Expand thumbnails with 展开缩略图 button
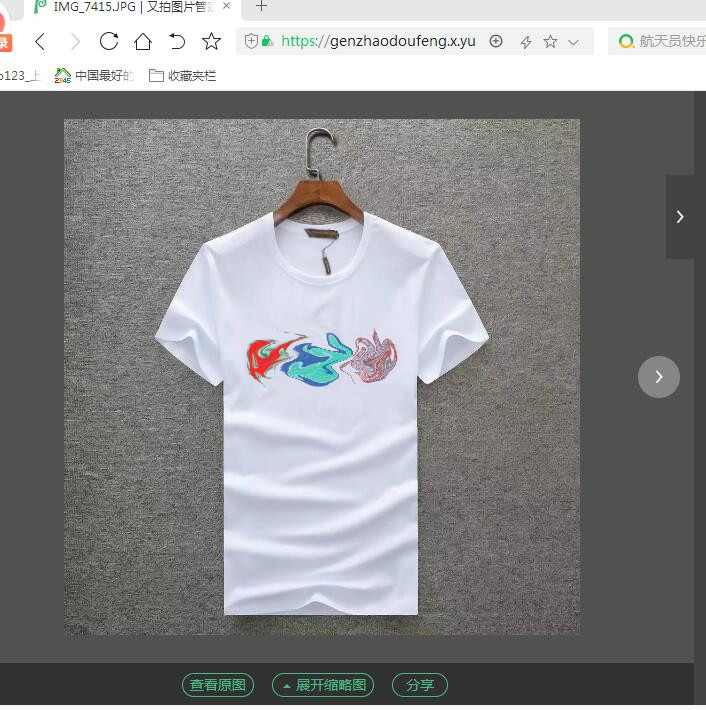This screenshot has height=710, width=706. click(324, 685)
